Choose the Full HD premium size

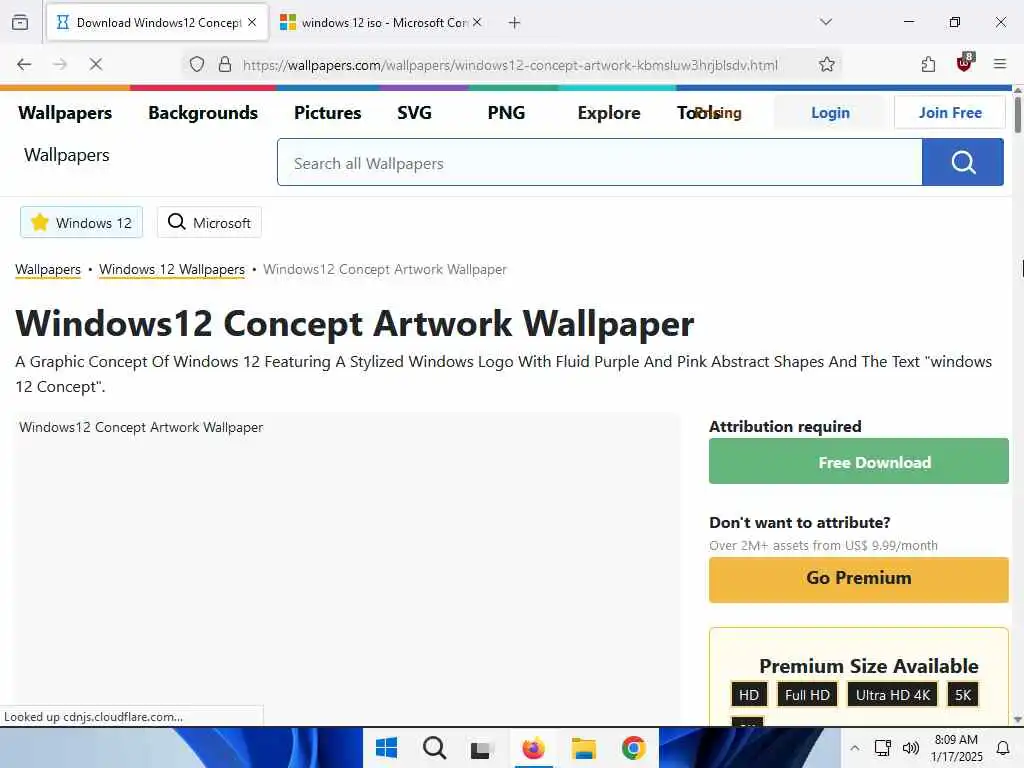(x=807, y=695)
